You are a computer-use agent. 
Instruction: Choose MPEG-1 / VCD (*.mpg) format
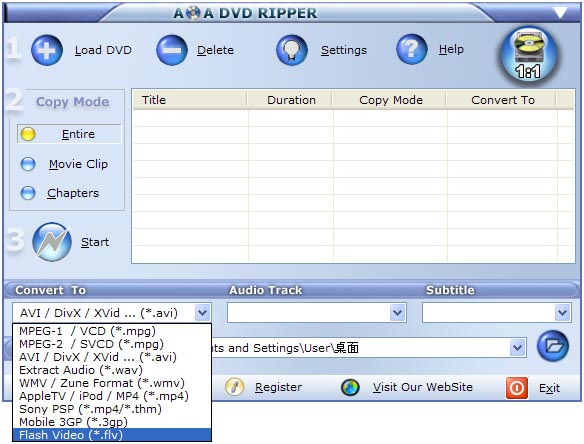(112, 331)
